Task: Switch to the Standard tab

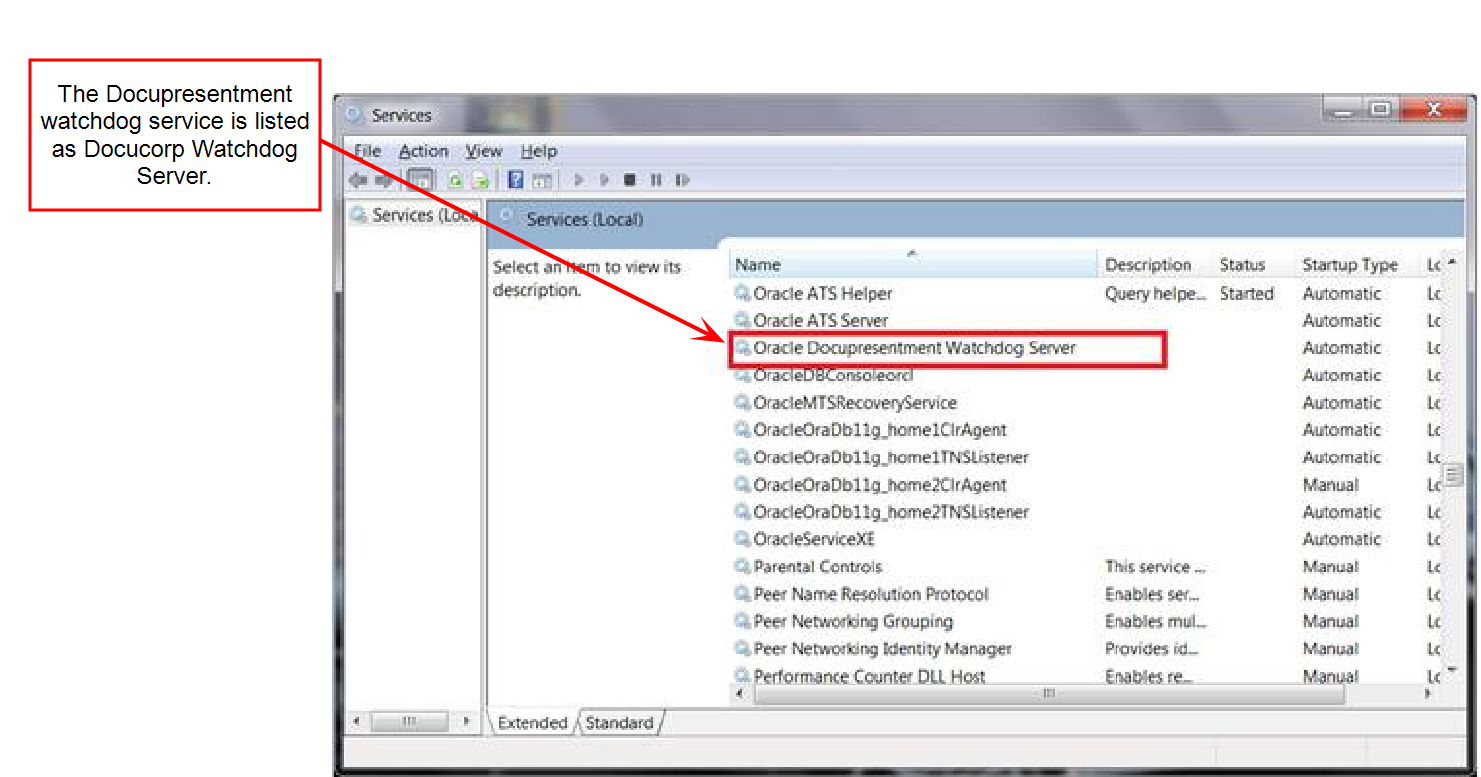Action: (619, 722)
